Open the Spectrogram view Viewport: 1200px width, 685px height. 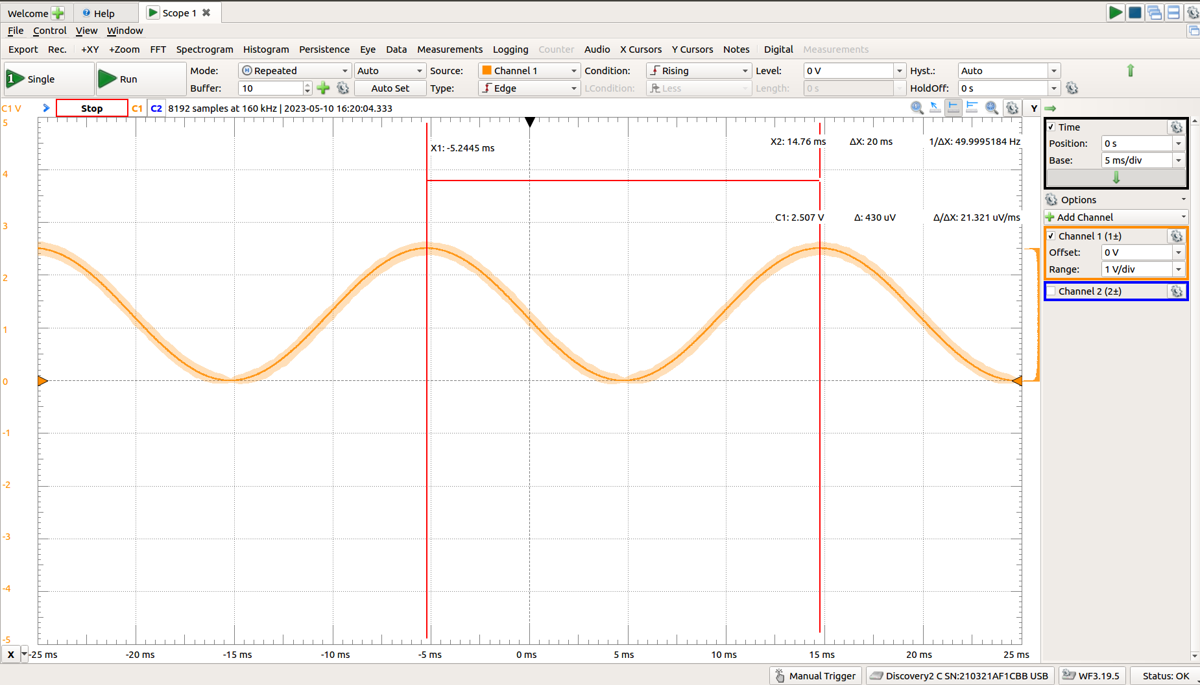click(x=204, y=49)
